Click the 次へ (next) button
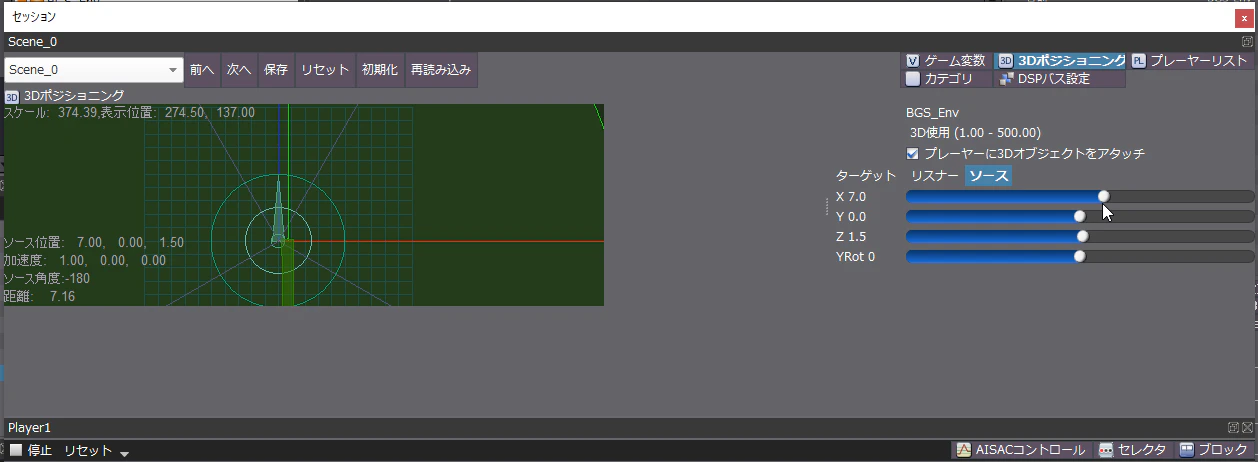Viewport: 1258px width, 462px height. (239, 70)
